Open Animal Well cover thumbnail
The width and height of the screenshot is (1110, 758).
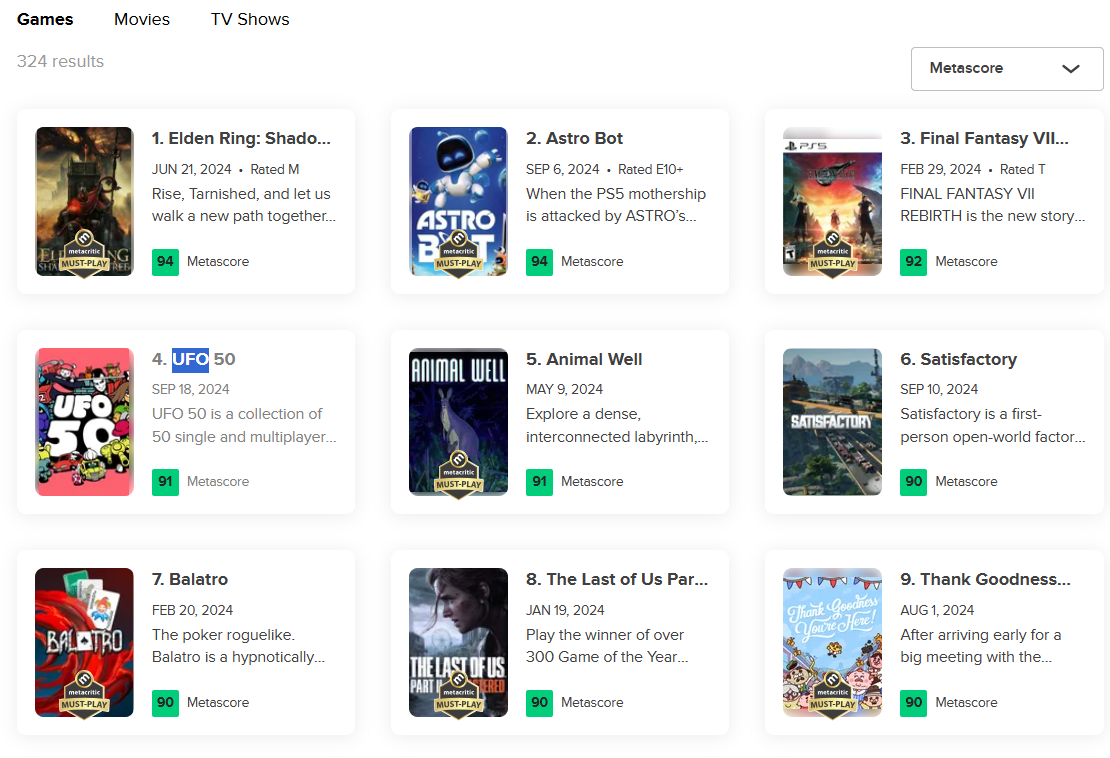pos(458,422)
